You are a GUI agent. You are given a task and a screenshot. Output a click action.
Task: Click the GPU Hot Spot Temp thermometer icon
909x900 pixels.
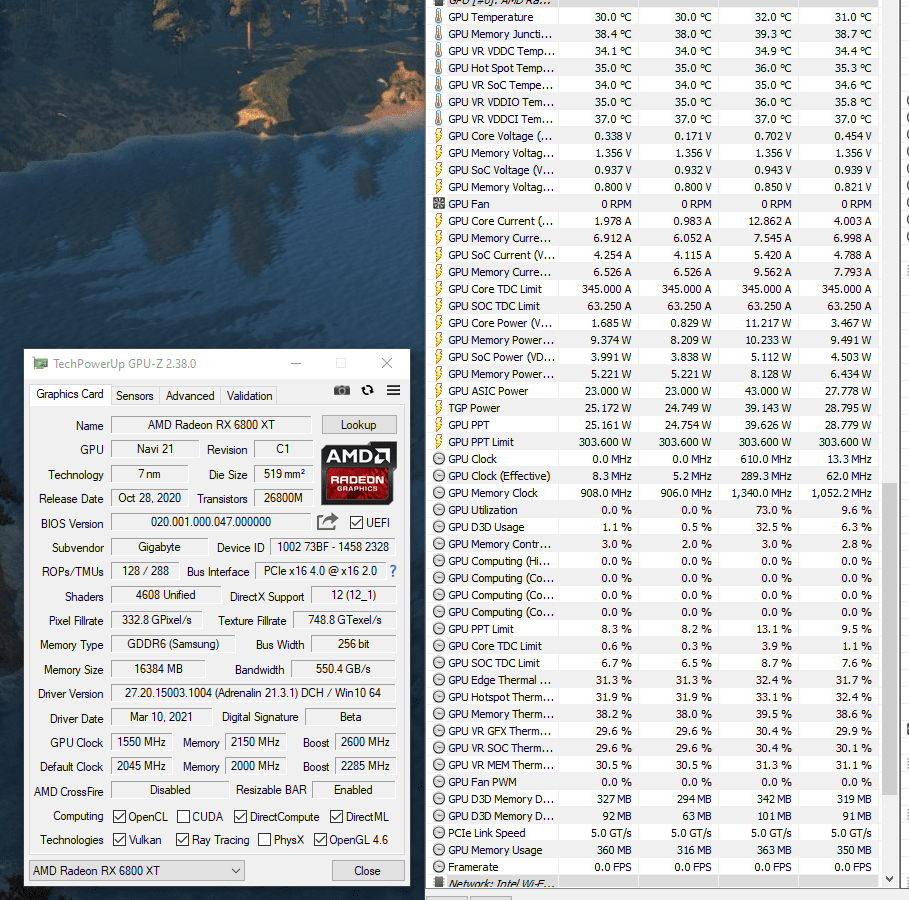coord(439,68)
